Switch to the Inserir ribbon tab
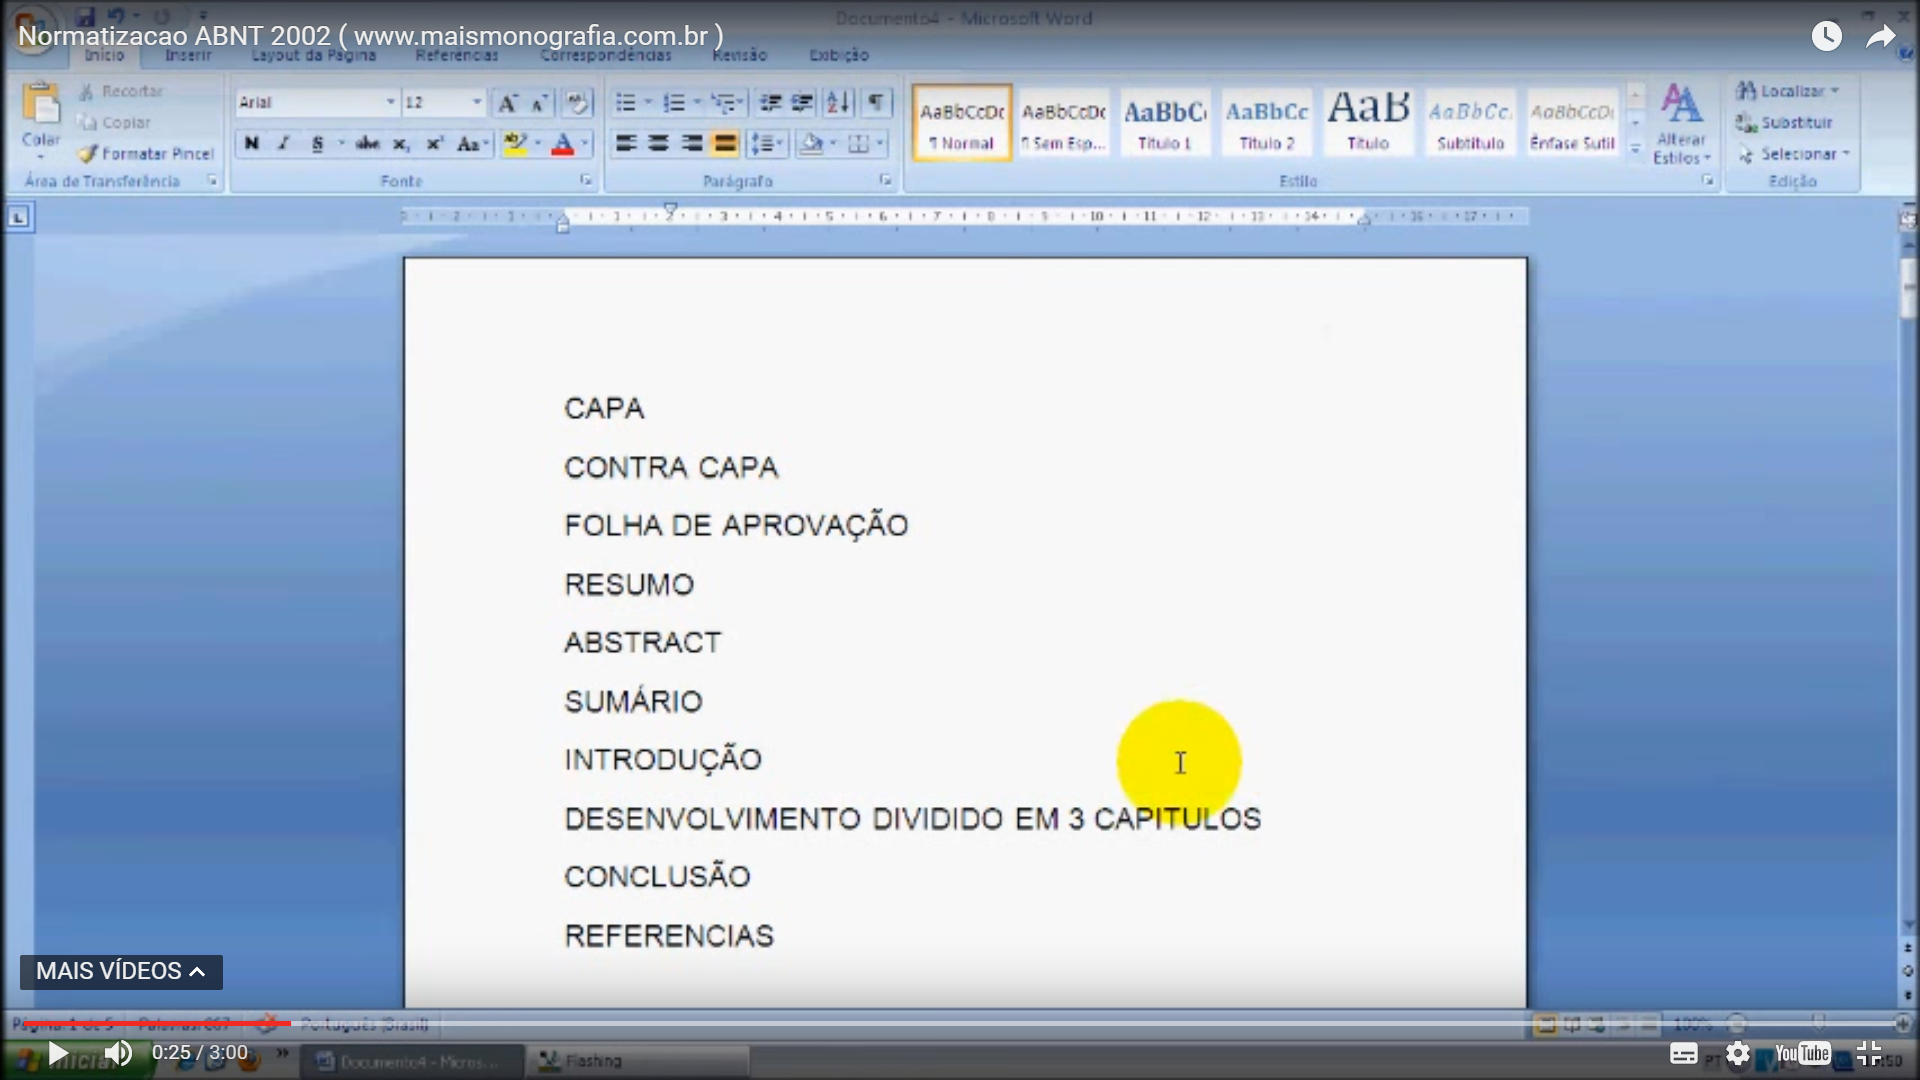This screenshot has width=1920, height=1080. 188,55
